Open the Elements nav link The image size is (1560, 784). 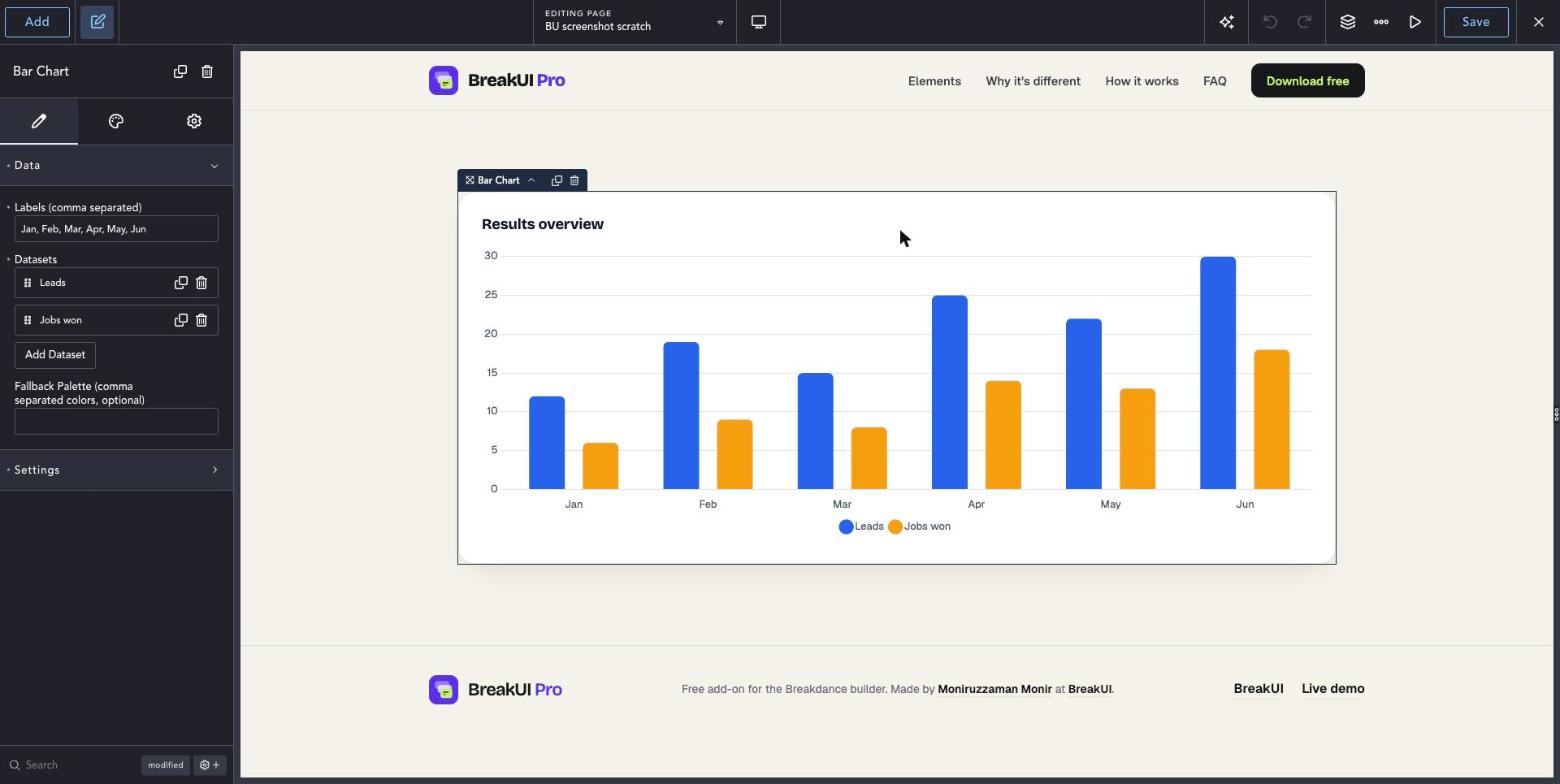coord(934,81)
